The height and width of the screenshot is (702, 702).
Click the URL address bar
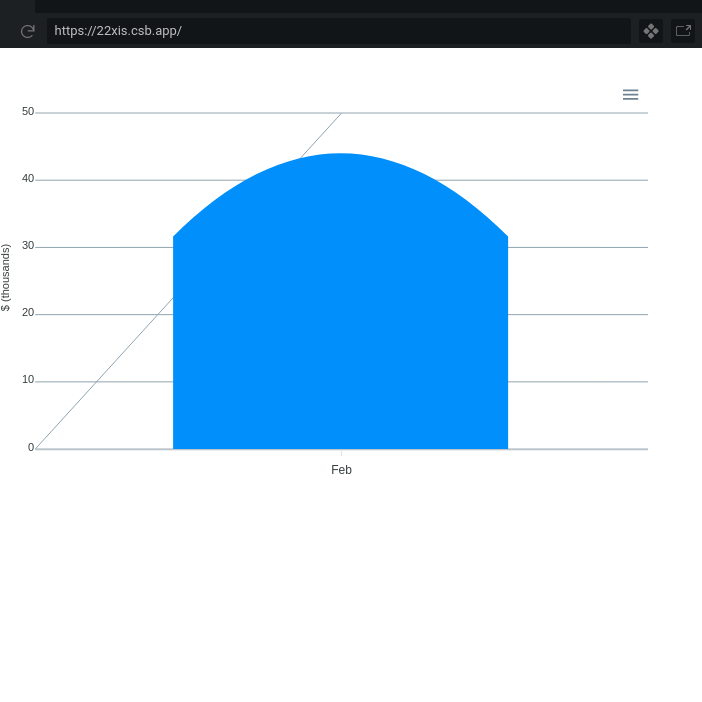[339, 31]
